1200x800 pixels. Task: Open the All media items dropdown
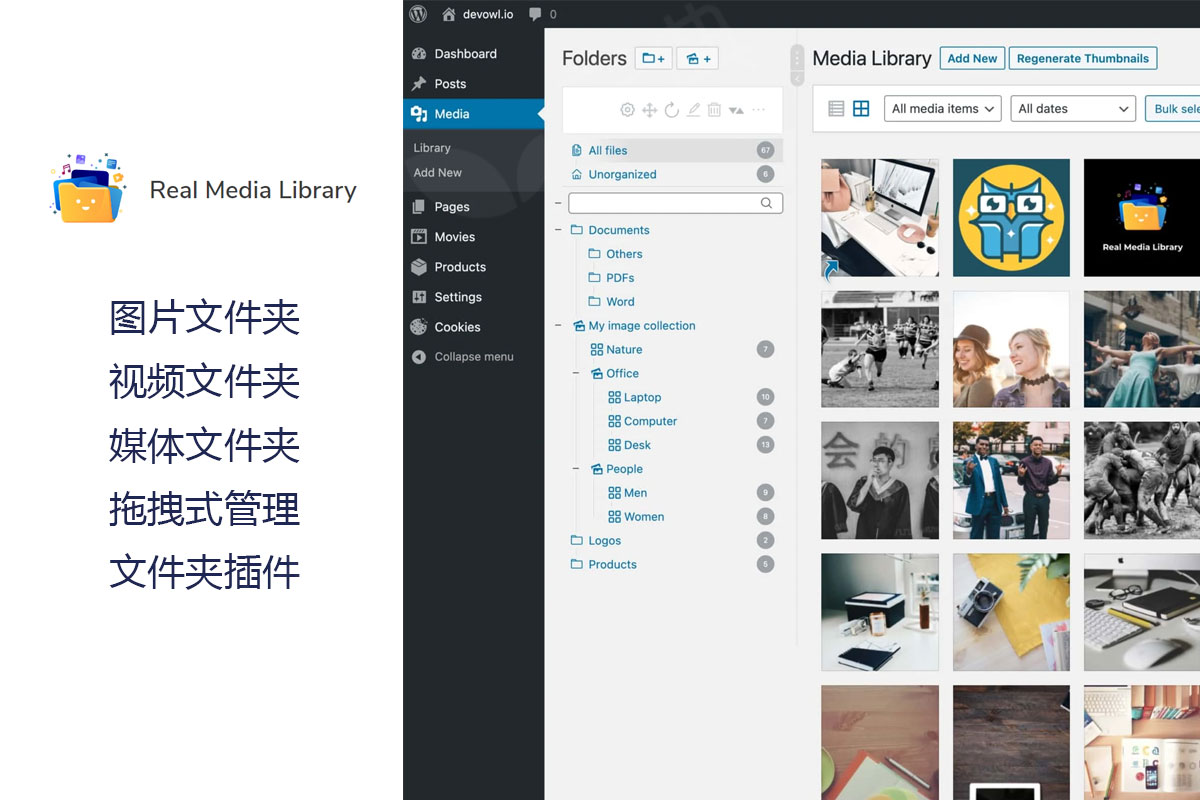pyautogui.click(x=942, y=109)
